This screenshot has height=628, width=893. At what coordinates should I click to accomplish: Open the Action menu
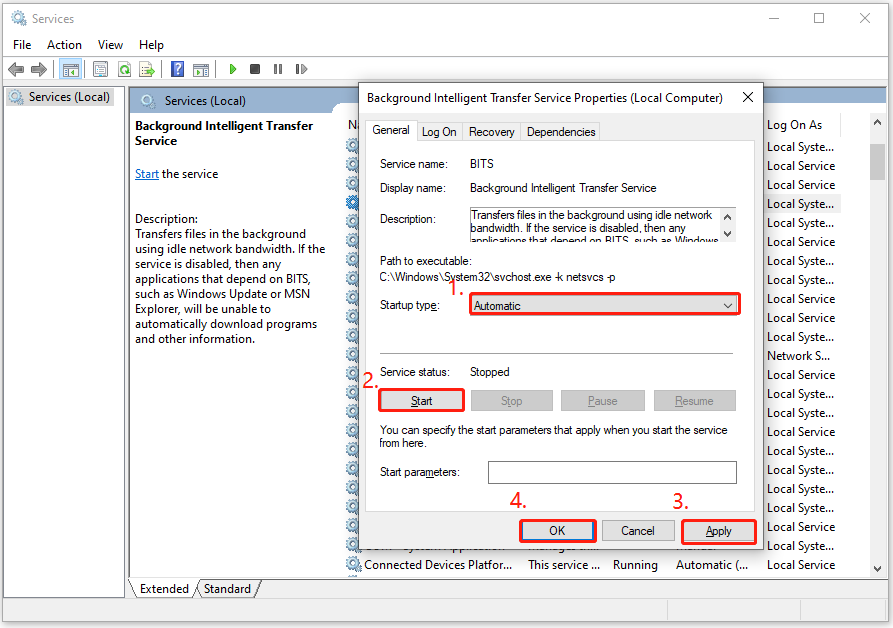click(64, 45)
